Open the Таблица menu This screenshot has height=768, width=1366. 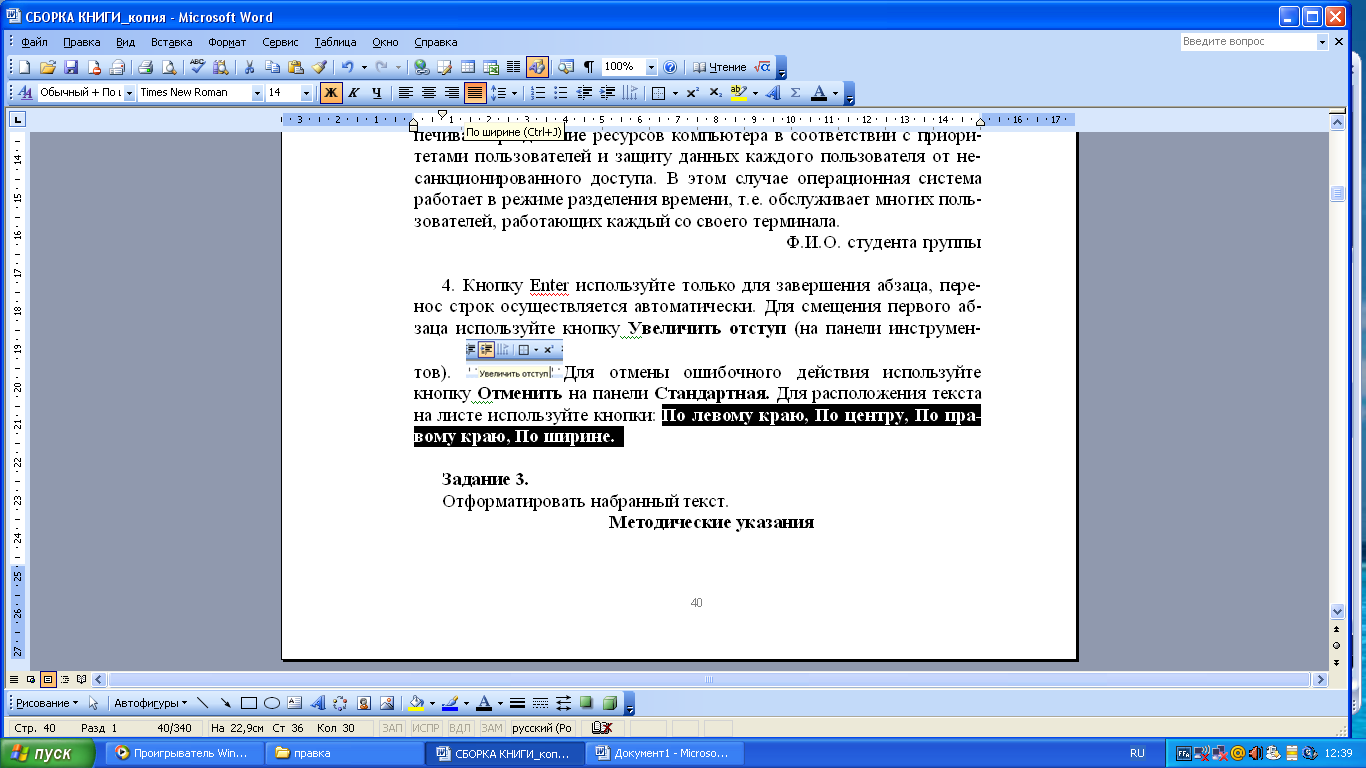click(335, 42)
